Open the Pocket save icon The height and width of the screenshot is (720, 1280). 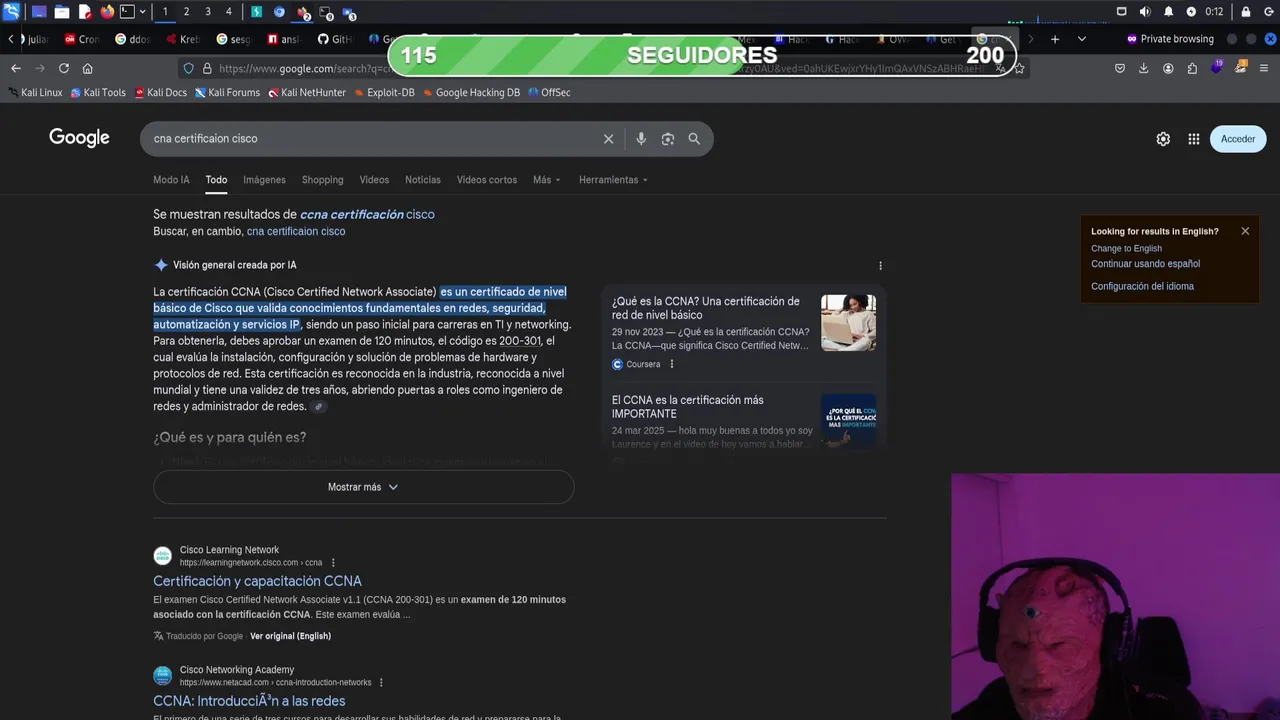pos(1120,68)
